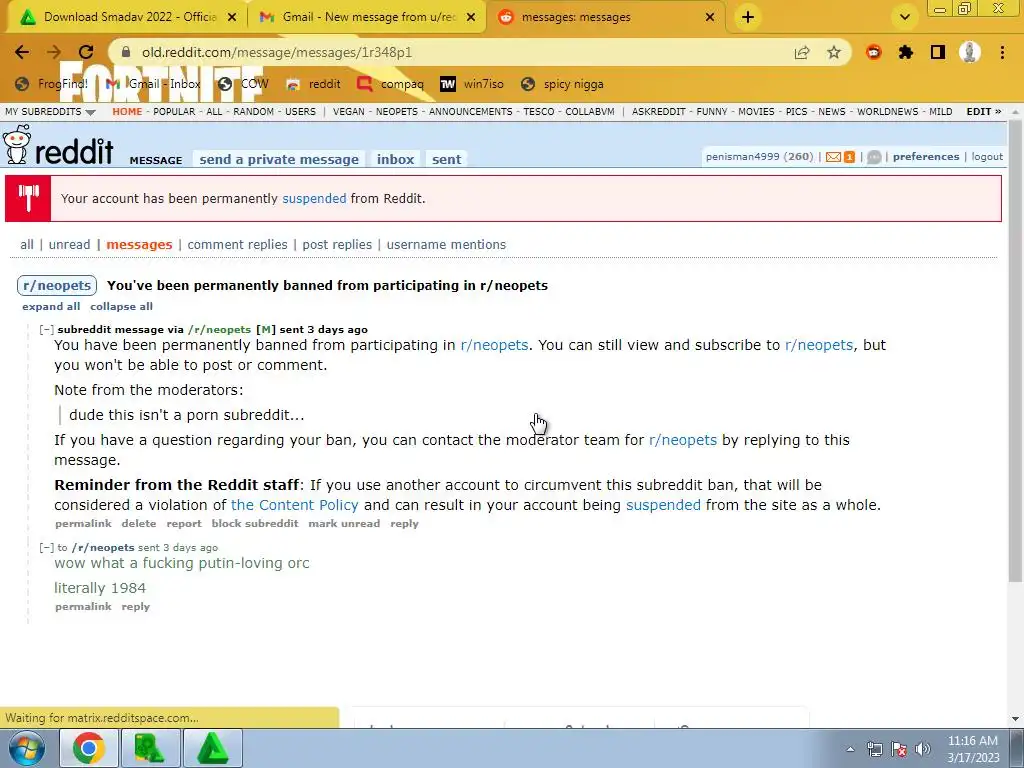Viewport: 1024px width, 768px height.
Task: Open the green Smadav taskbar icon
Action: pyautogui.click(x=150, y=748)
